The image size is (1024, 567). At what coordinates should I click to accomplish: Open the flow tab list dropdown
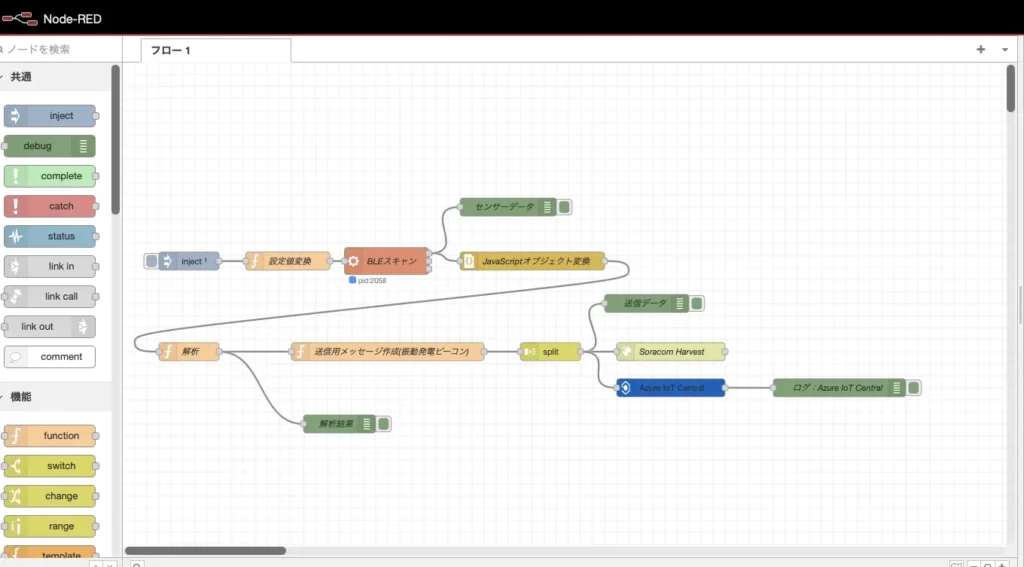(x=1005, y=49)
